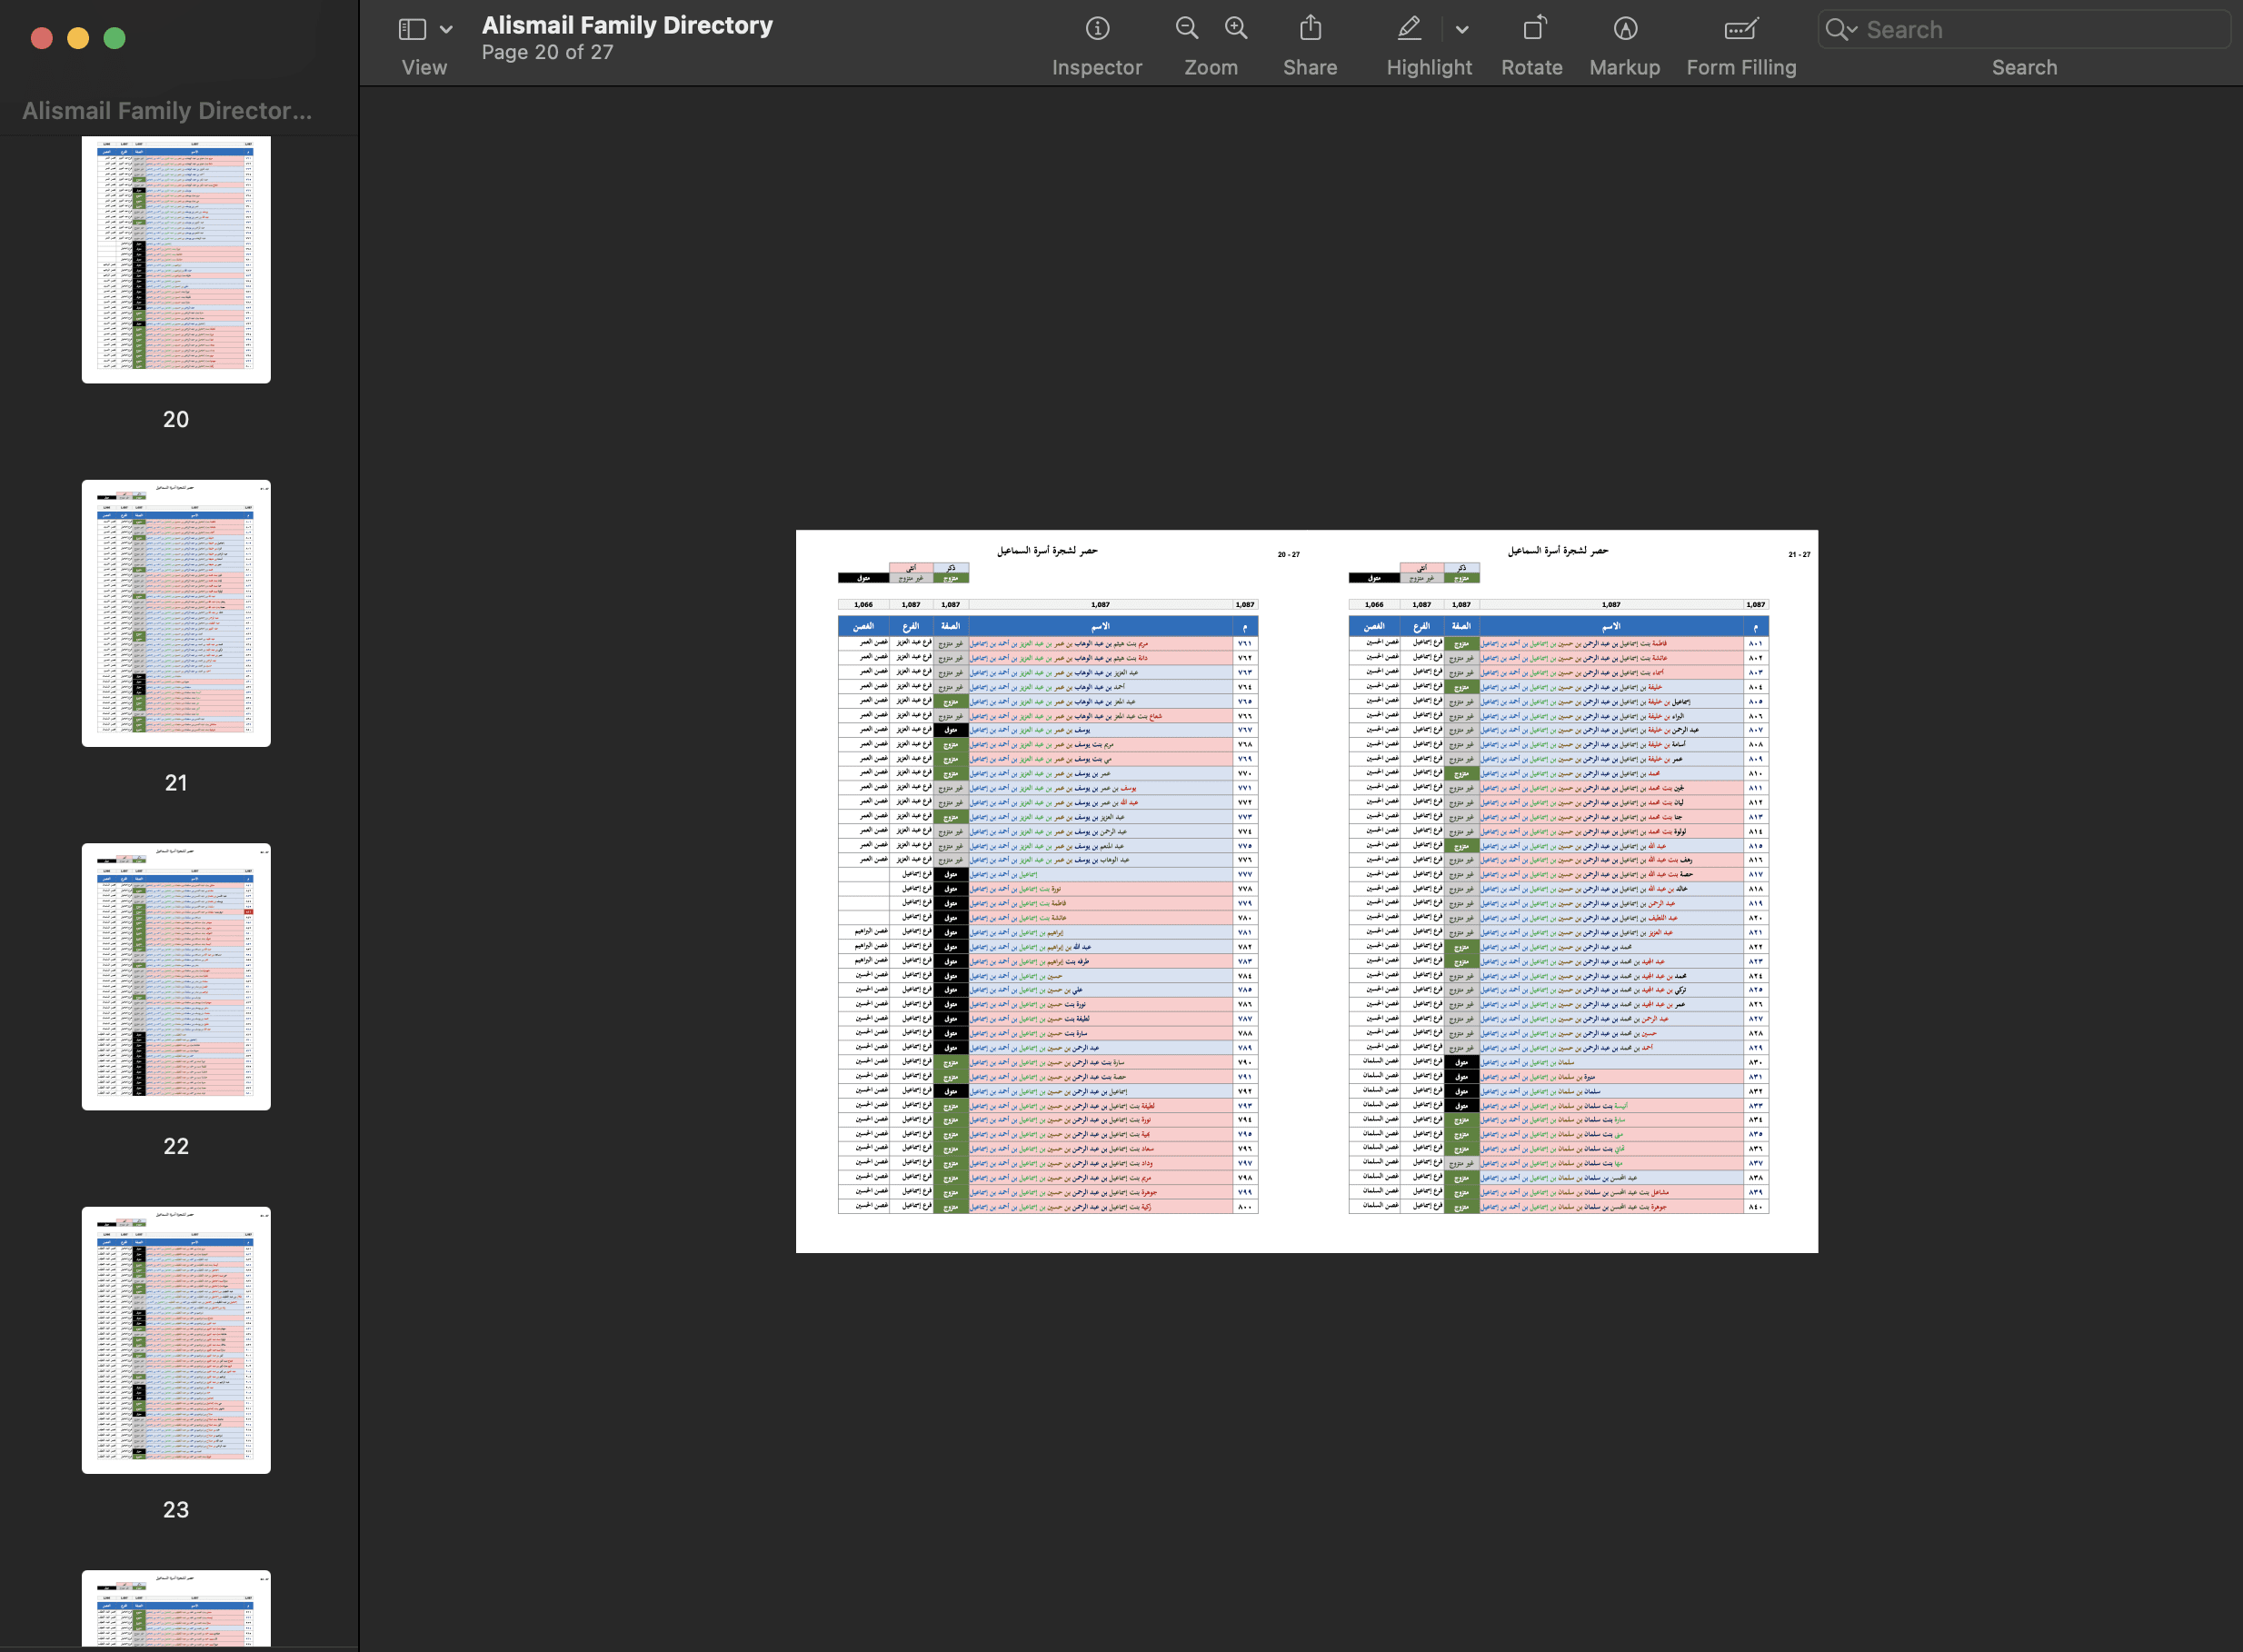
Task: Click the zoom in magnifier icon
Action: coord(1236,29)
